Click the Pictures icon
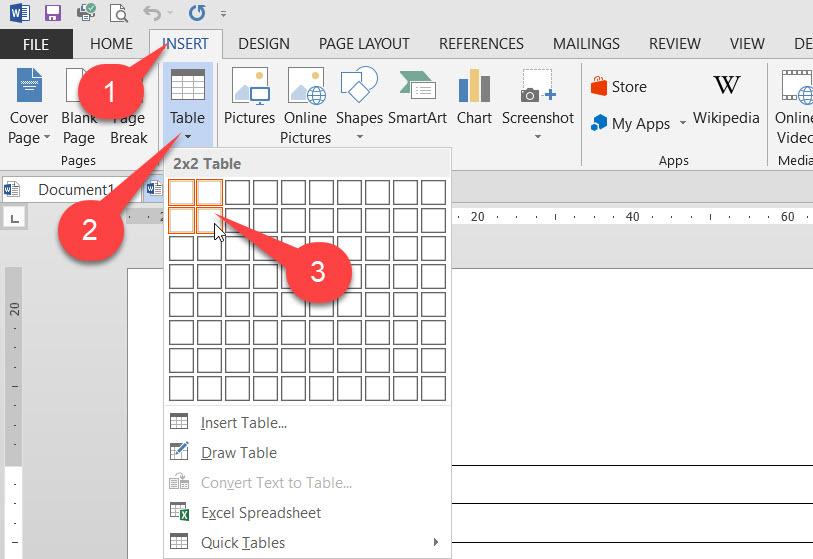Screen dimensions: 813x559 pyautogui.click(x=249, y=98)
